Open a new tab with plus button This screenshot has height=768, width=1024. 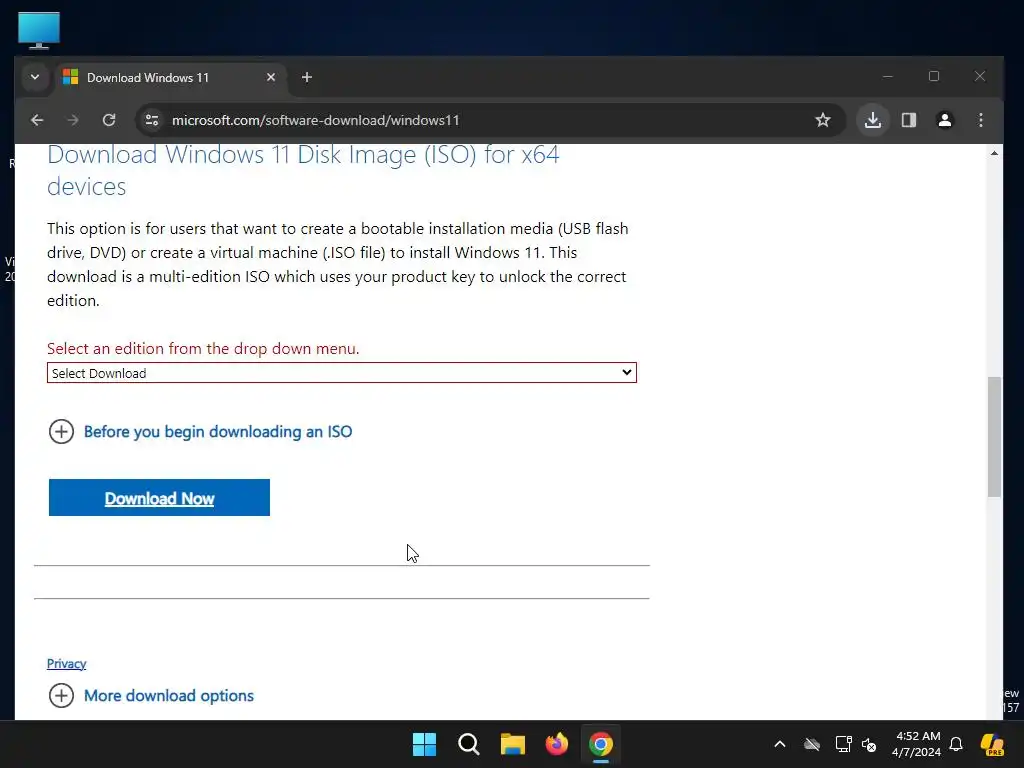[307, 78]
